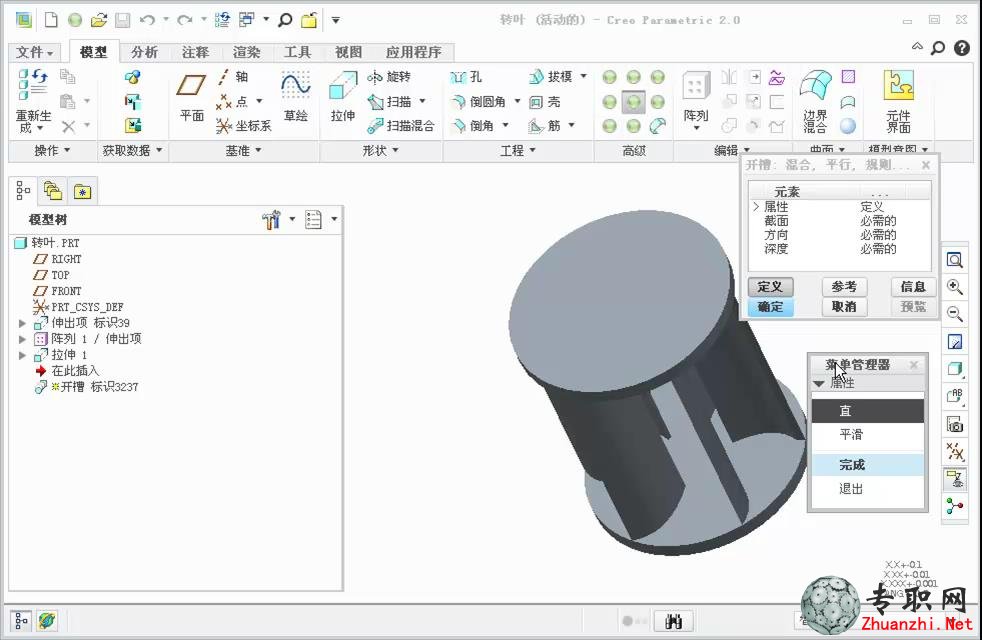Viewport: 982px width, 640px height.
Task: Create a 坐标系 (Coordinate System)
Action: (x=244, y=126)
